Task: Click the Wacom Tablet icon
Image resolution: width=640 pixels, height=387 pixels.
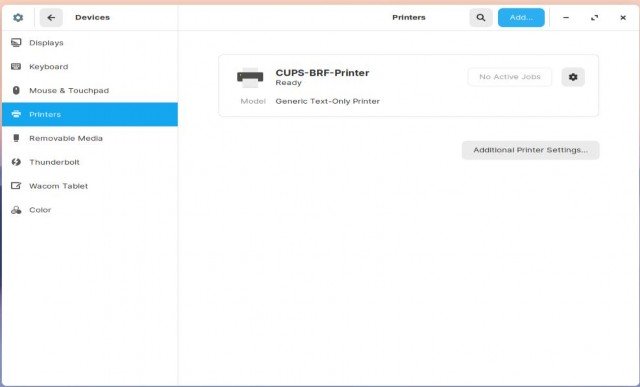Action: (x=16, y=186)
